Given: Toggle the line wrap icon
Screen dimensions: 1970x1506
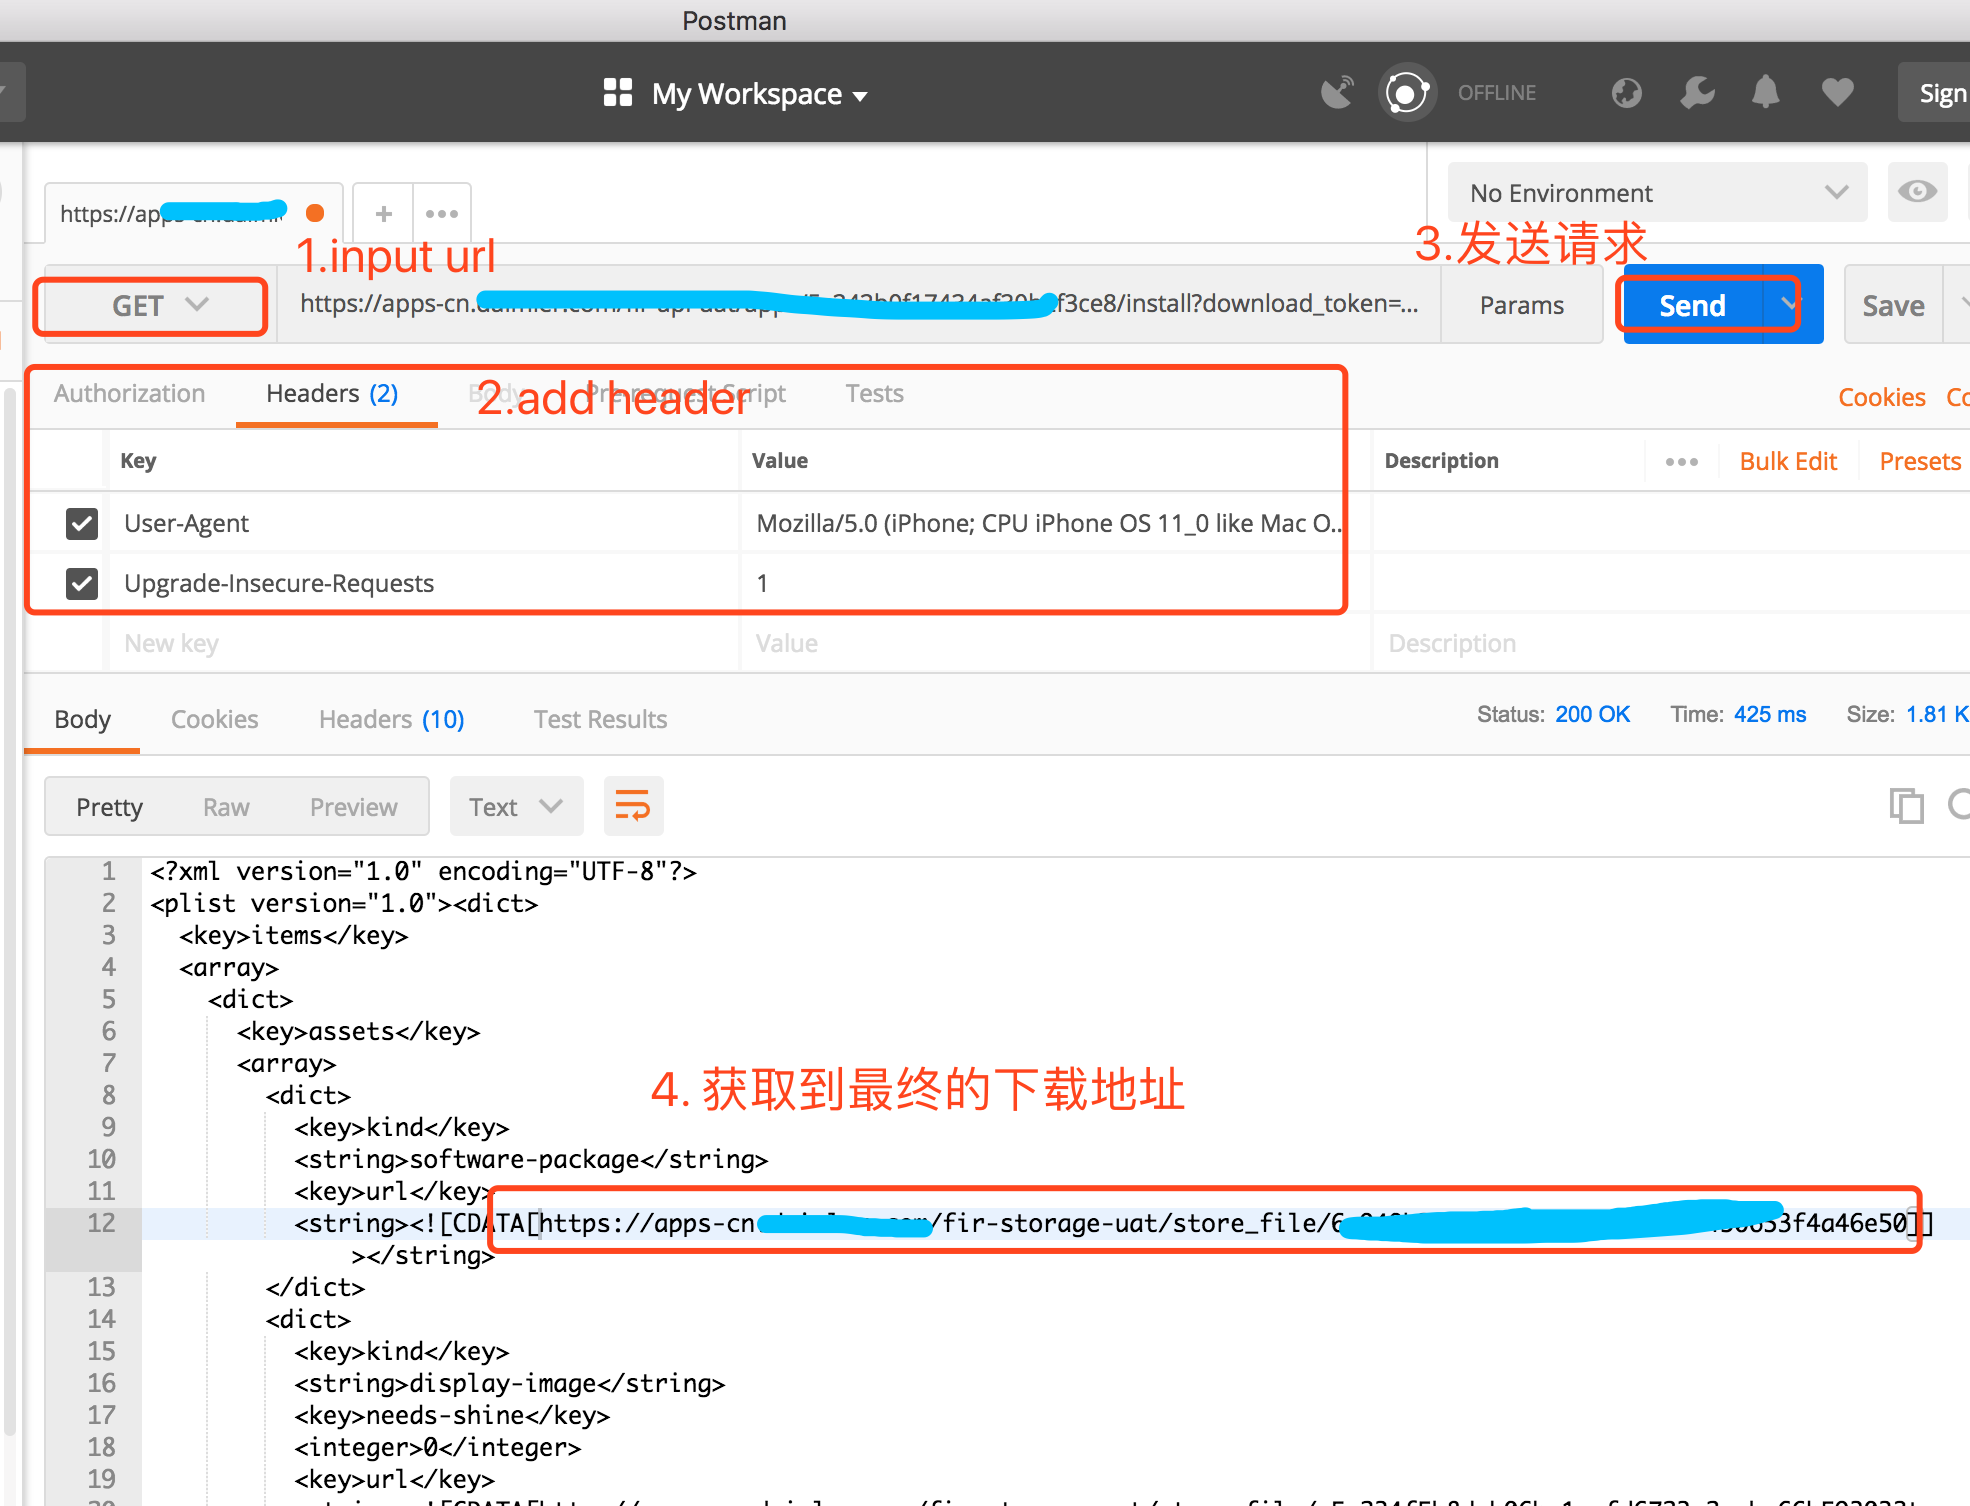Looking at the screenshot, I should pyautogui.click(x=633, y=806).
